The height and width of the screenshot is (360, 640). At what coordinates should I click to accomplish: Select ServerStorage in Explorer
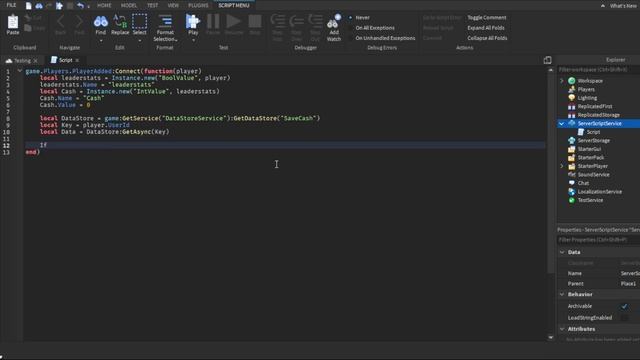tap(593, 140)
